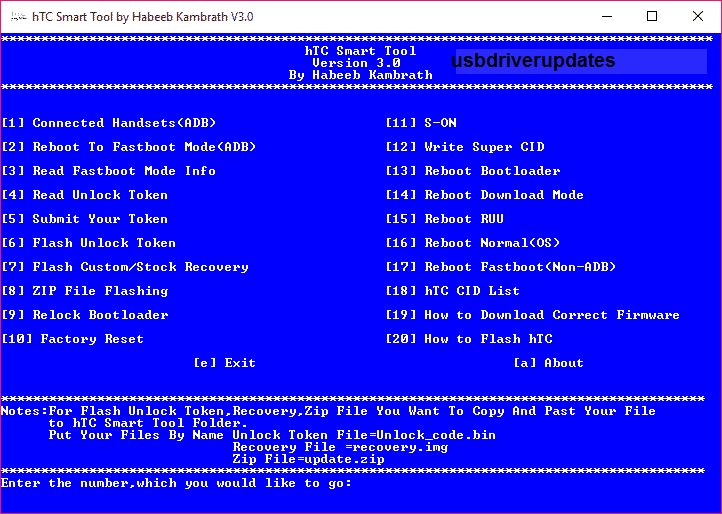Select option [1] Connected Handsets(ADB)
722x514 pixels.
pos(109,123)
